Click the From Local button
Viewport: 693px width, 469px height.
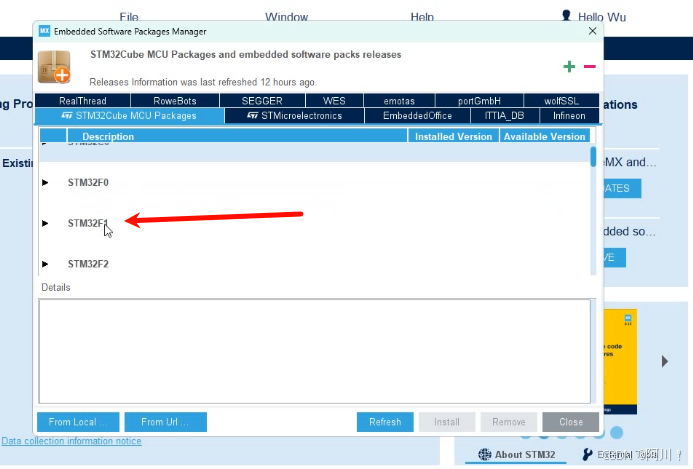click(x=78, y=422)
